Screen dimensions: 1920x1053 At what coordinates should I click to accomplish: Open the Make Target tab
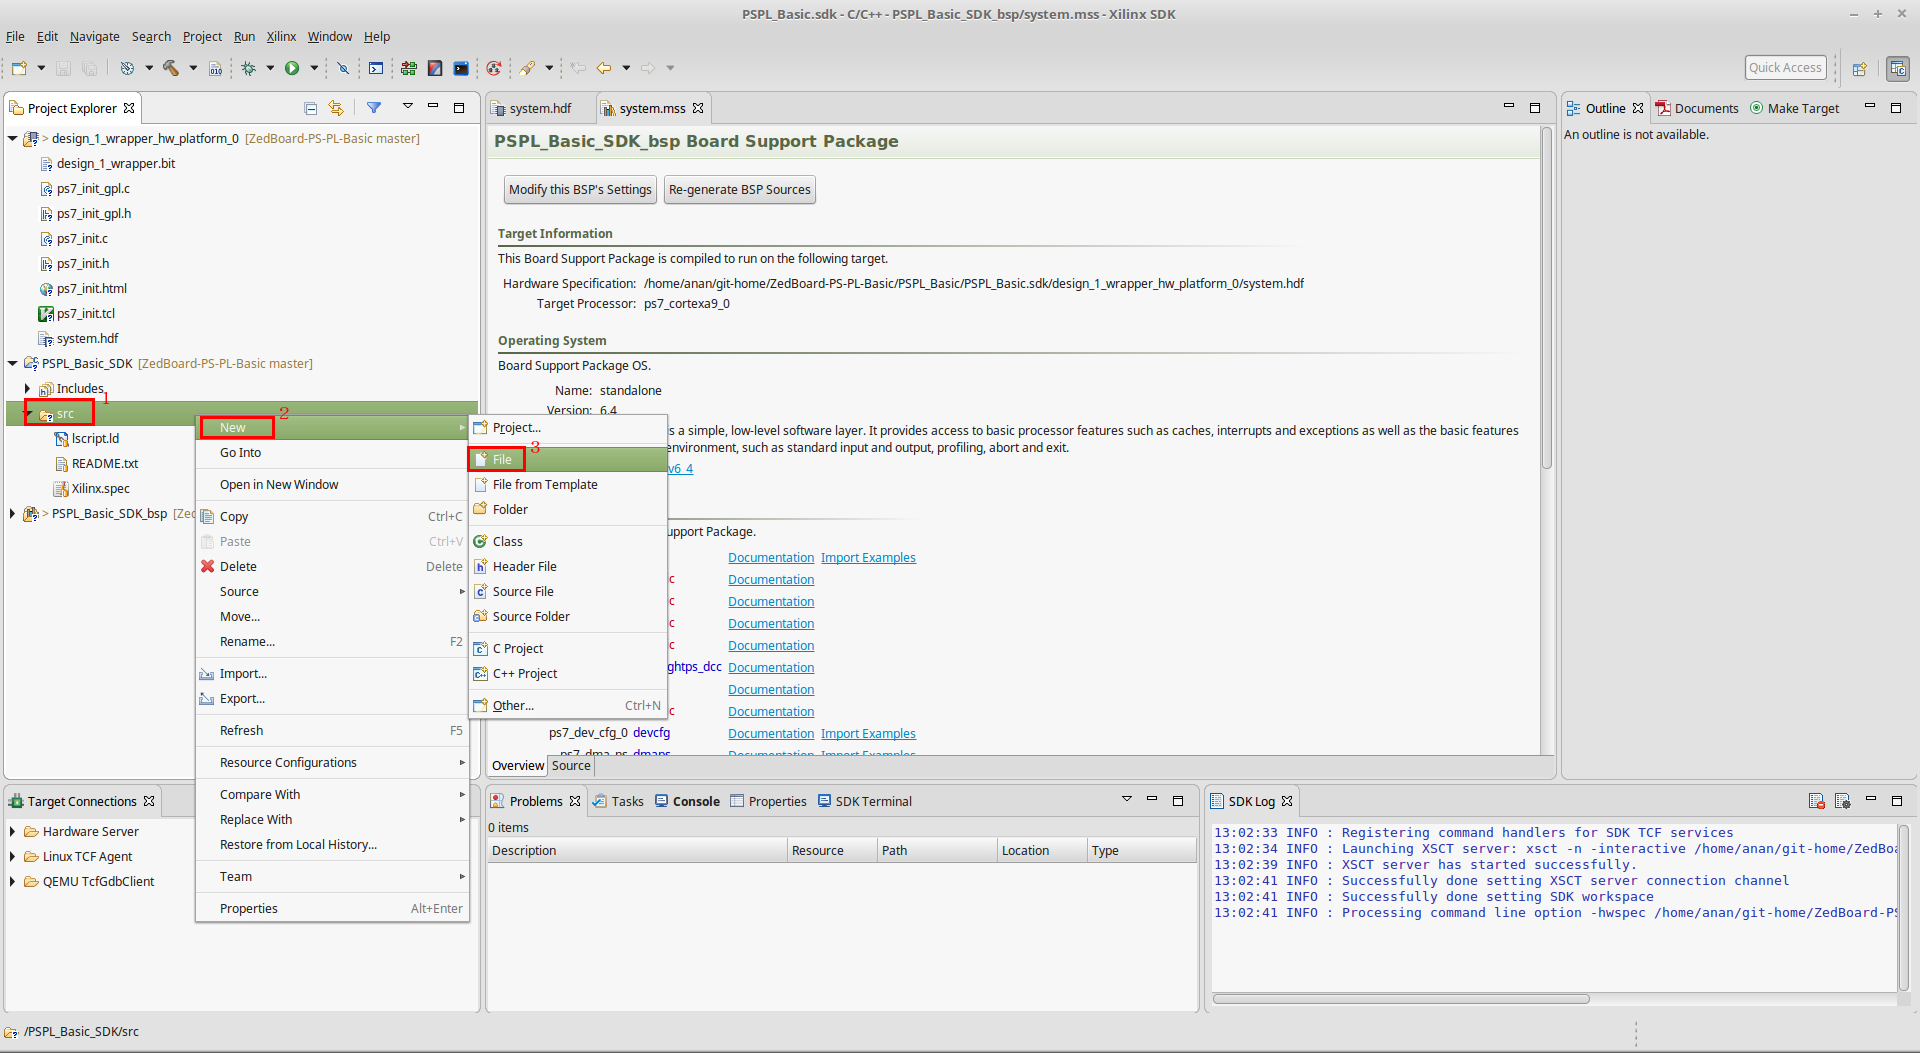(1795, 108)
